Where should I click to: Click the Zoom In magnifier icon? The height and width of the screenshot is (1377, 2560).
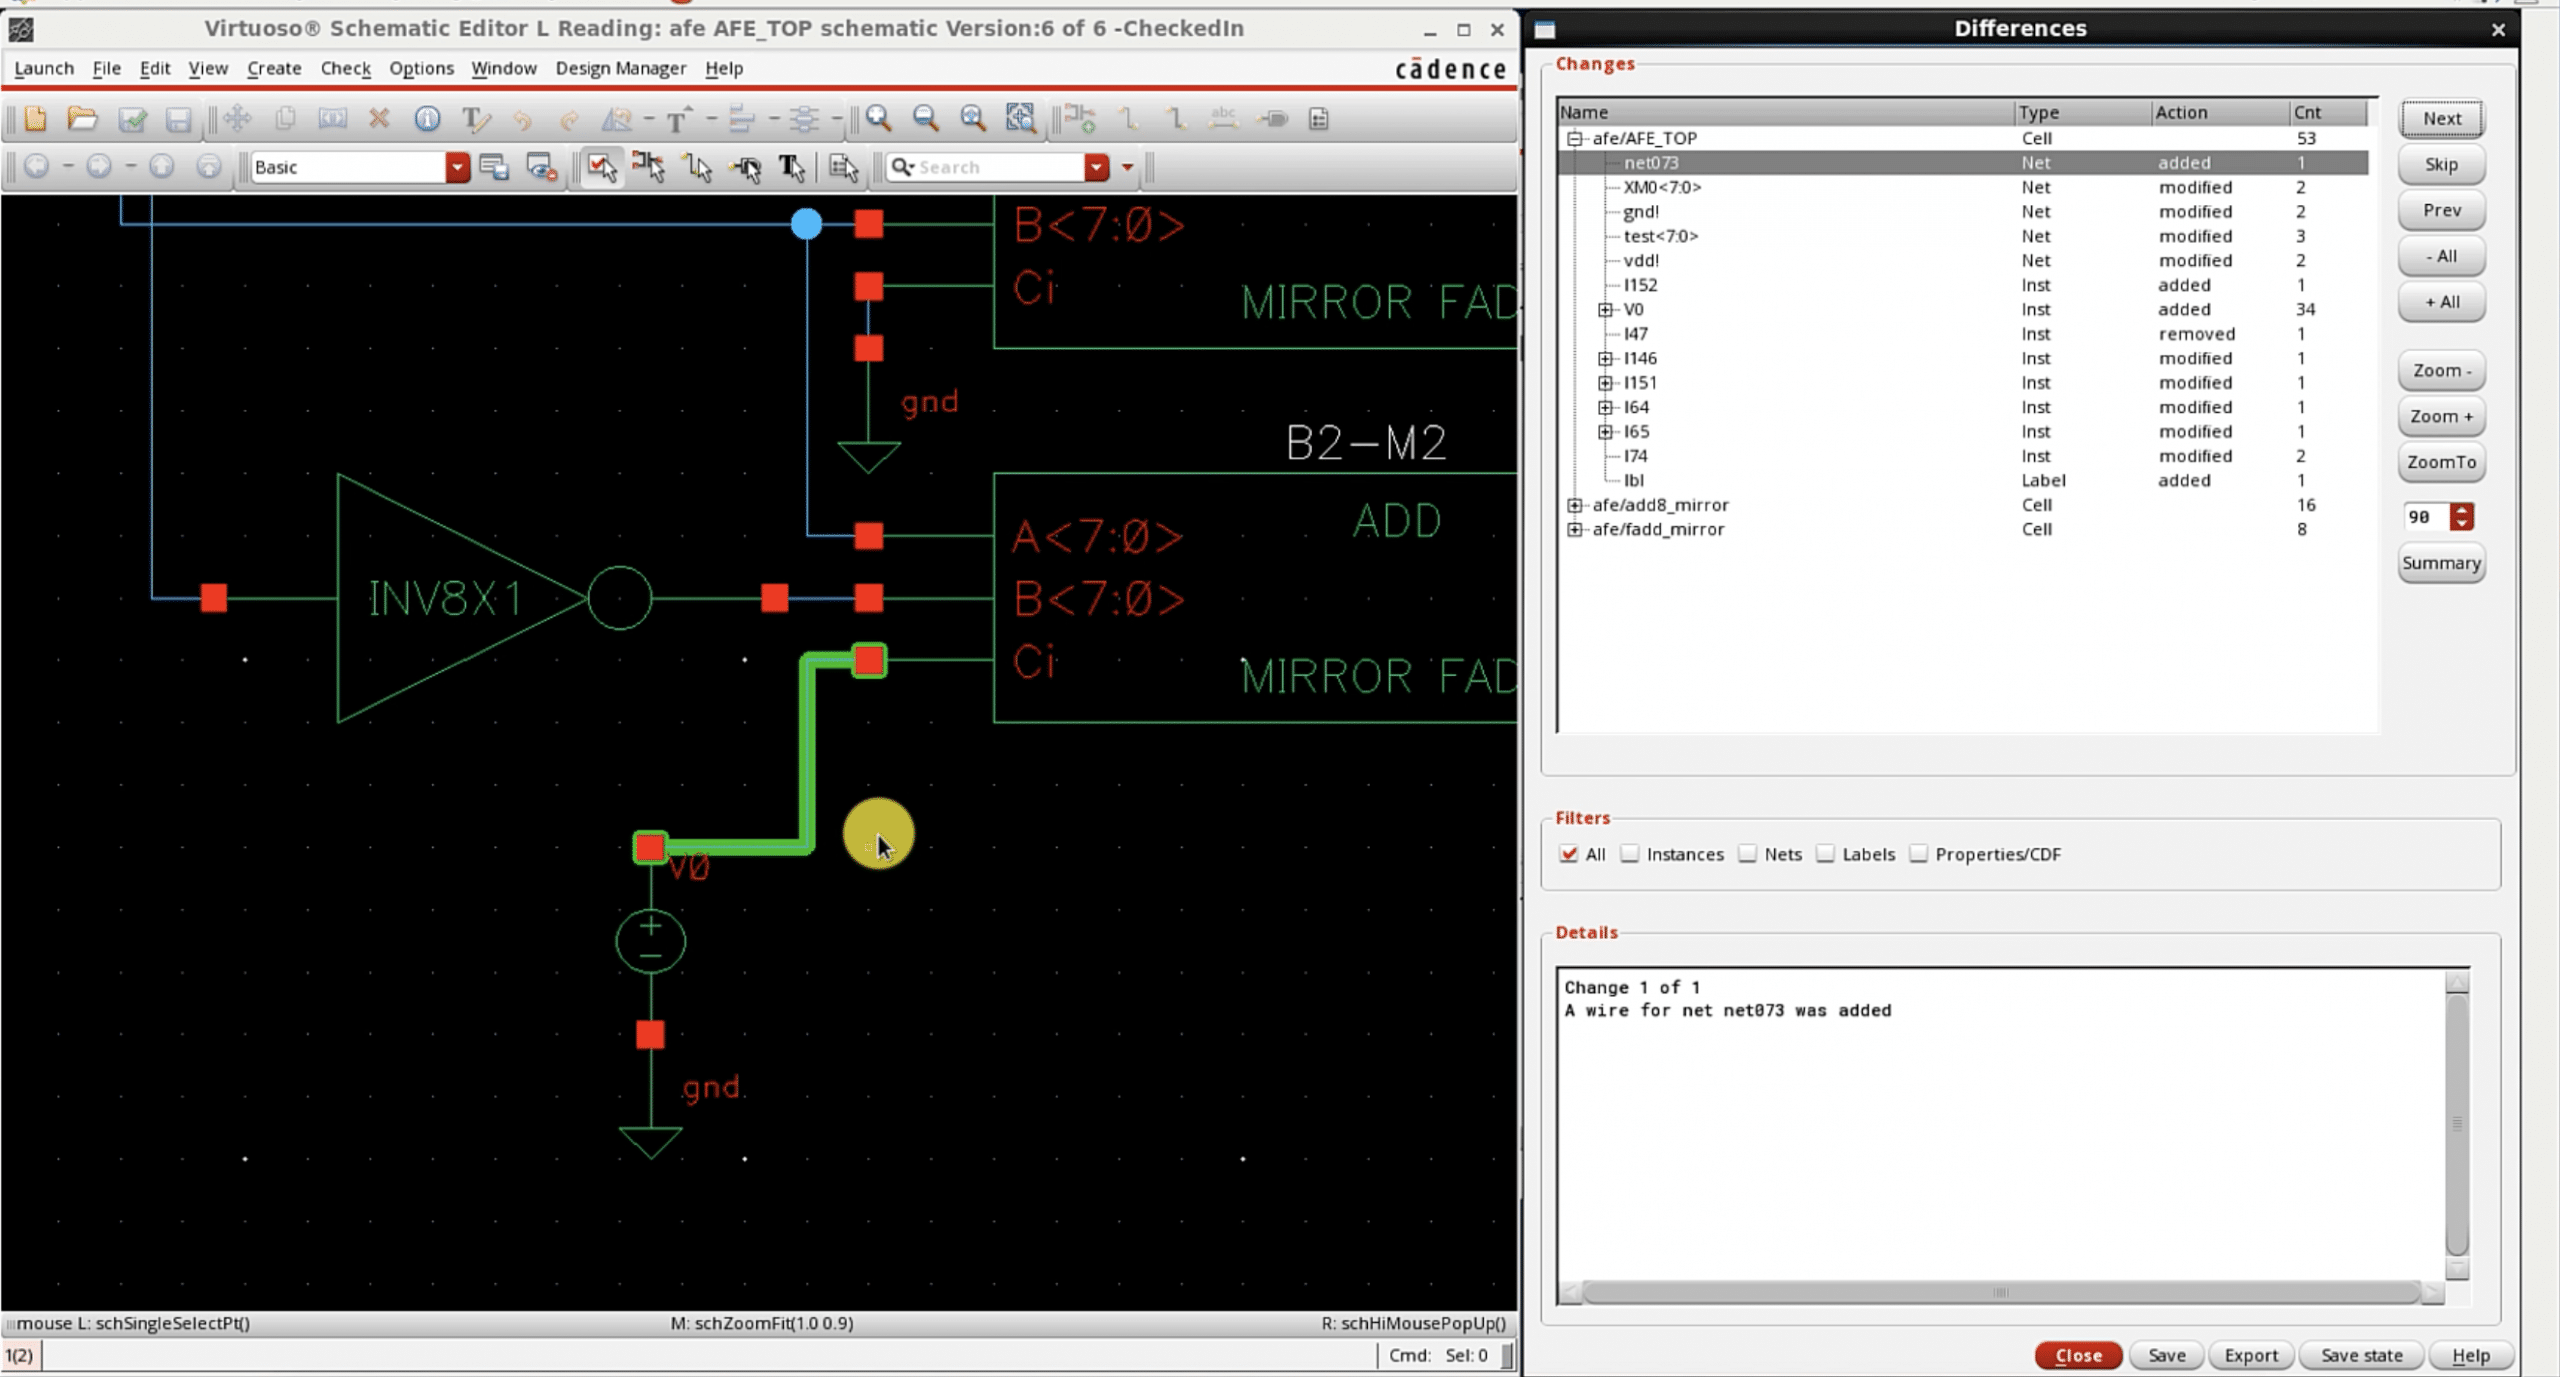[x=879, y=119]
